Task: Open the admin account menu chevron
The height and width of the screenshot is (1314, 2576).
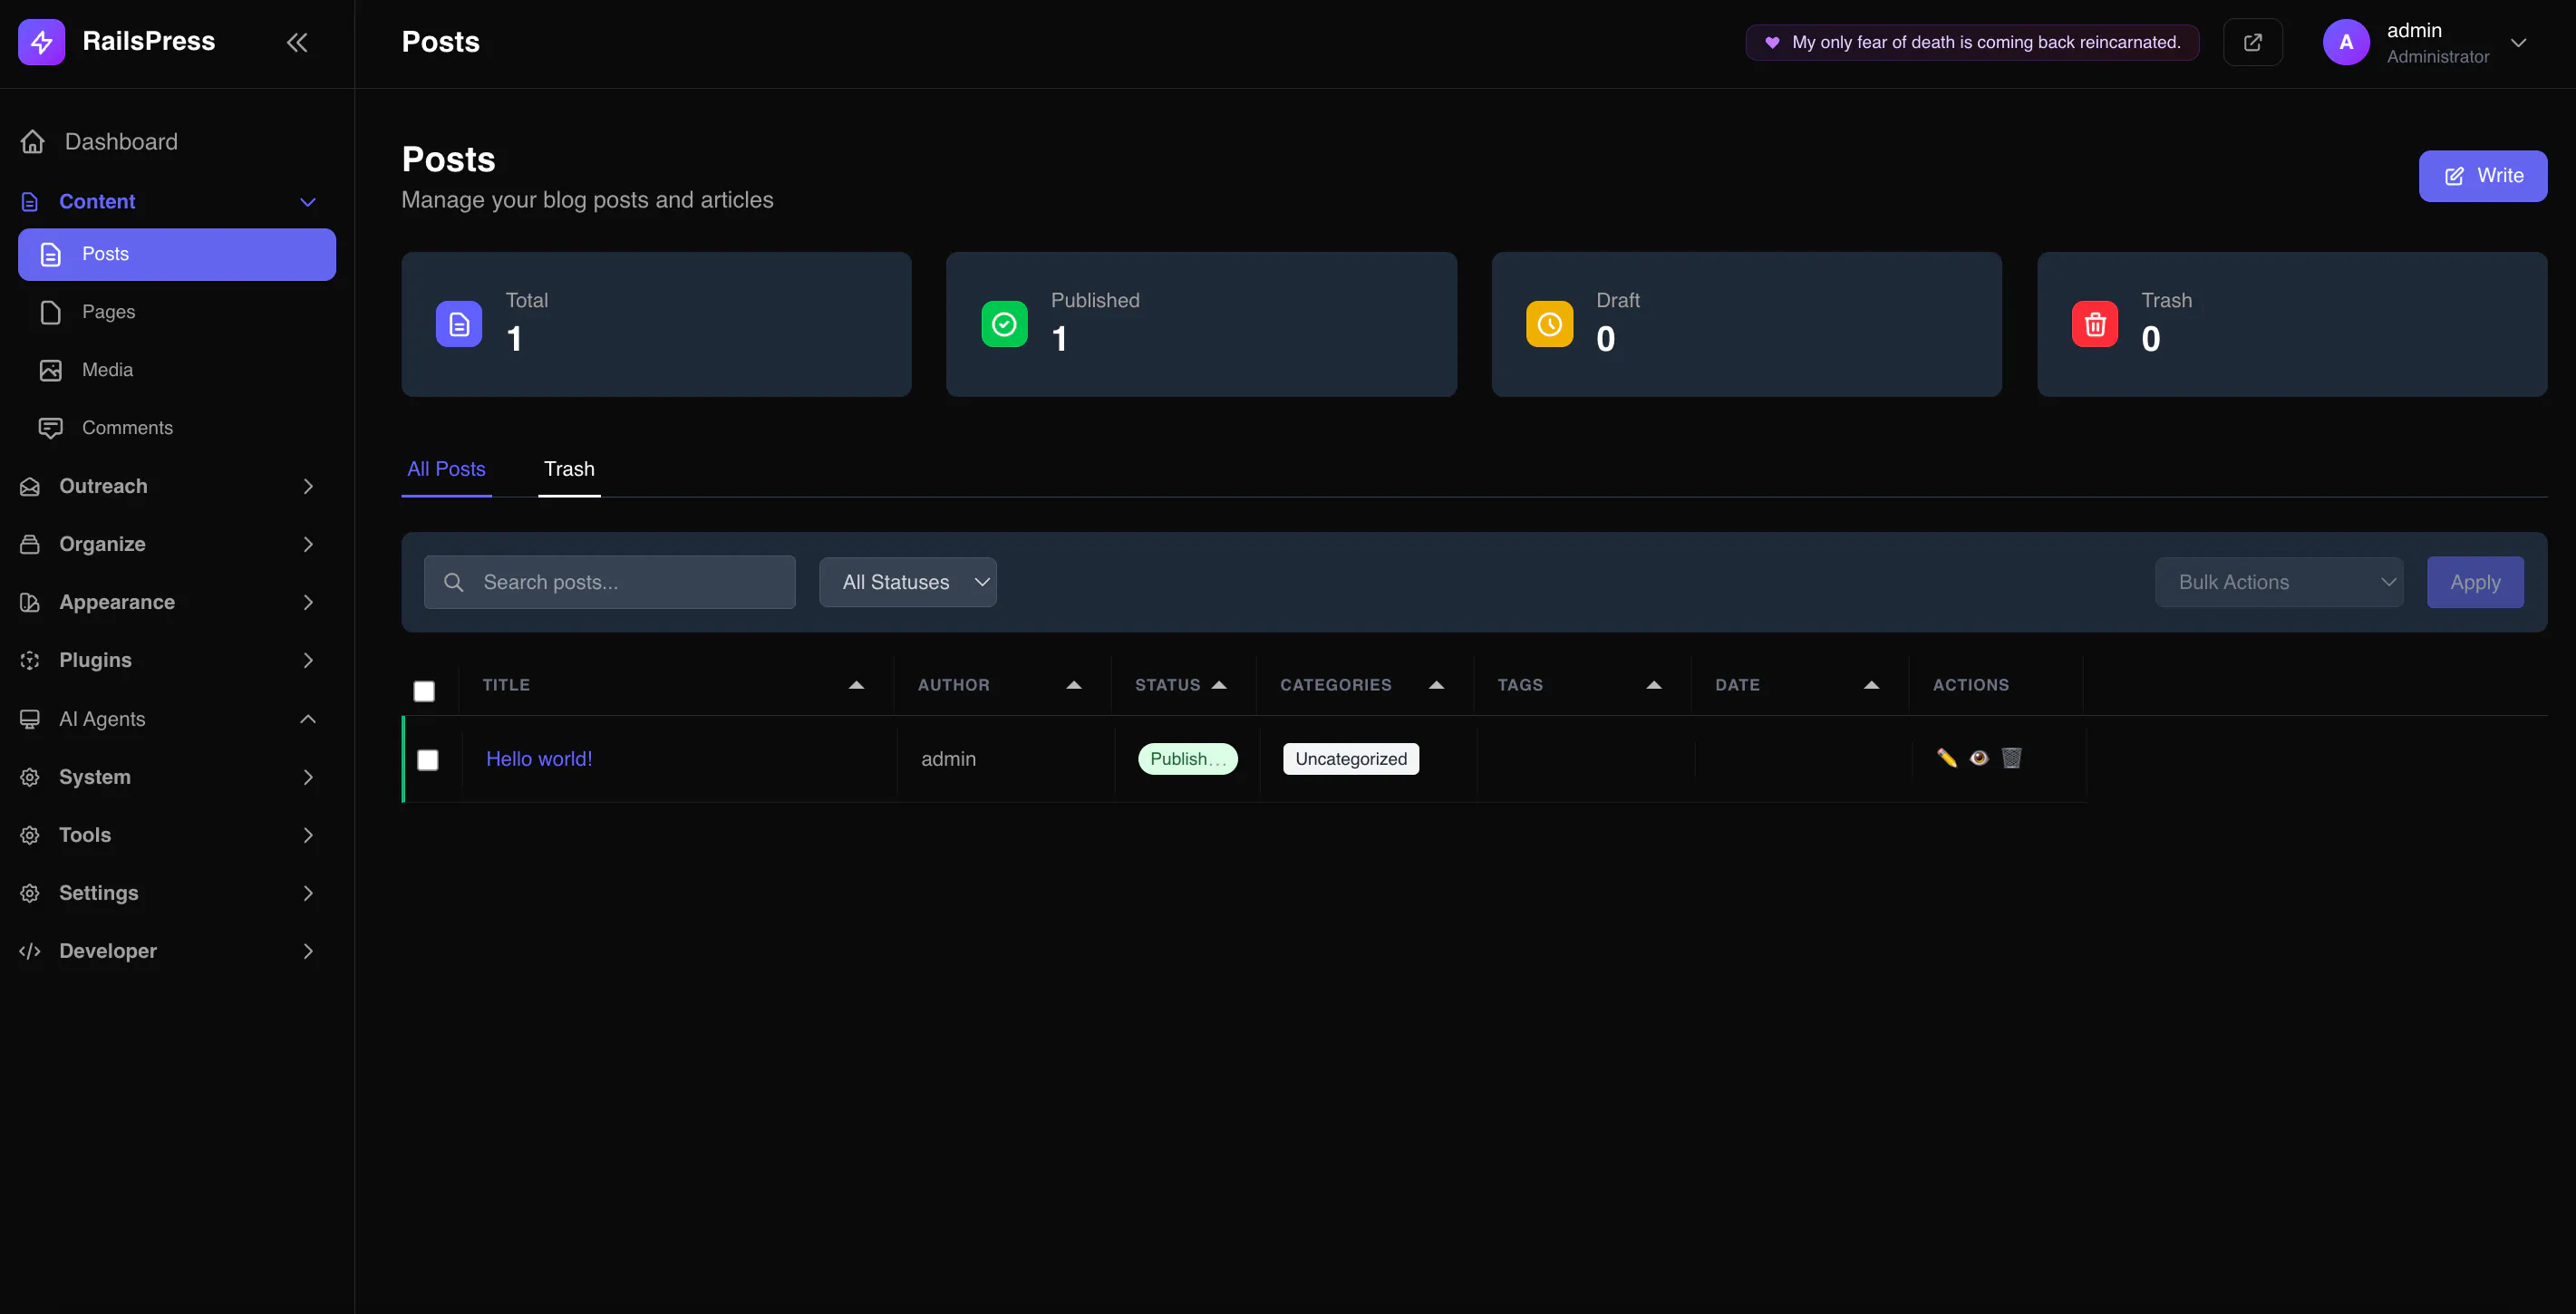Action: (x=2518, y=42)
